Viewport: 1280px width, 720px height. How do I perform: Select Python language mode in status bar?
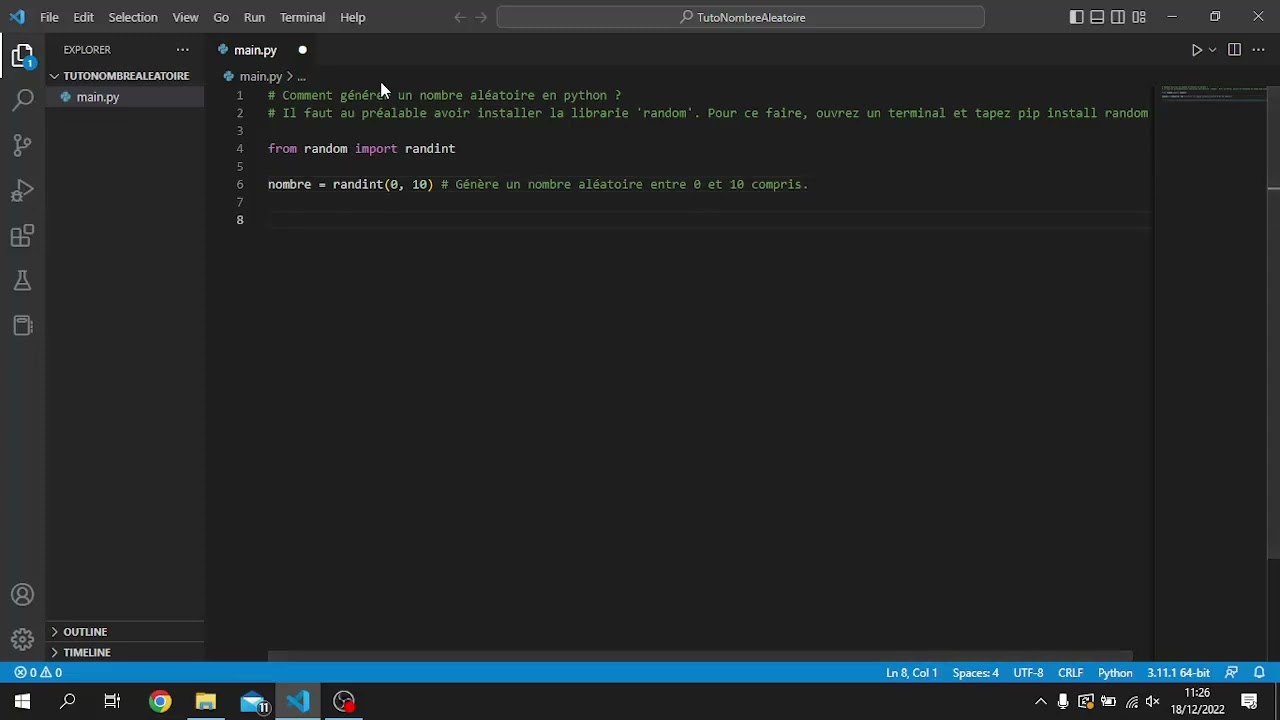[x=1114, y=672]
